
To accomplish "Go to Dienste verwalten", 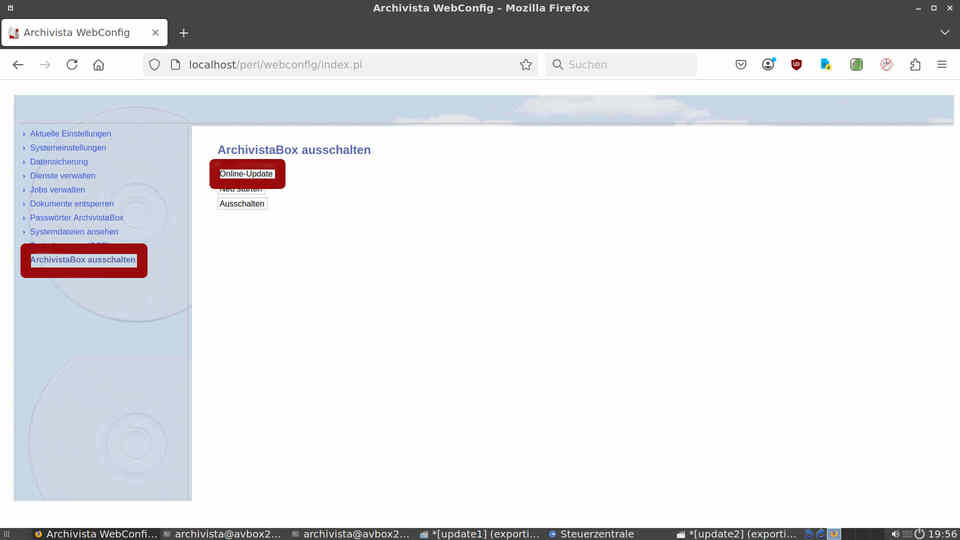I will 62,176.
